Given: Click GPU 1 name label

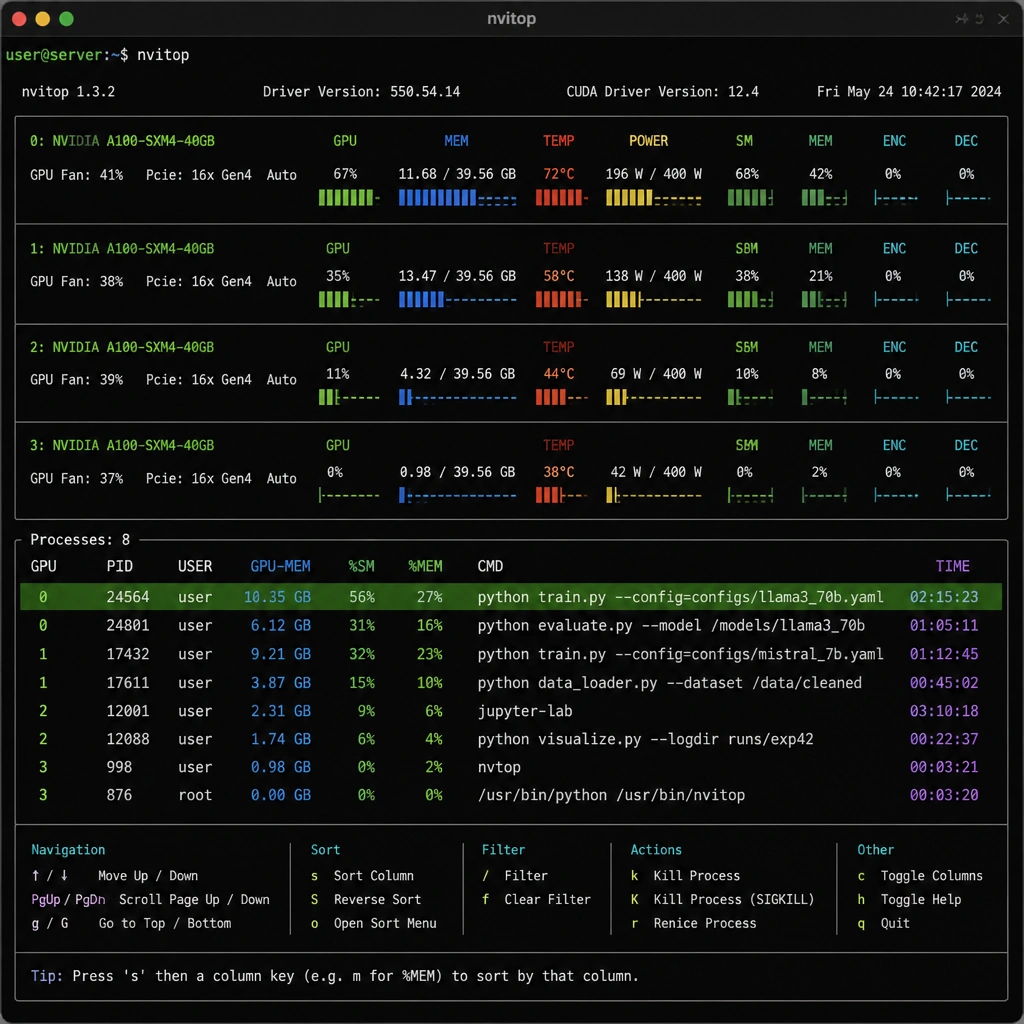Looking at the screenshot, I should point(133,249).
